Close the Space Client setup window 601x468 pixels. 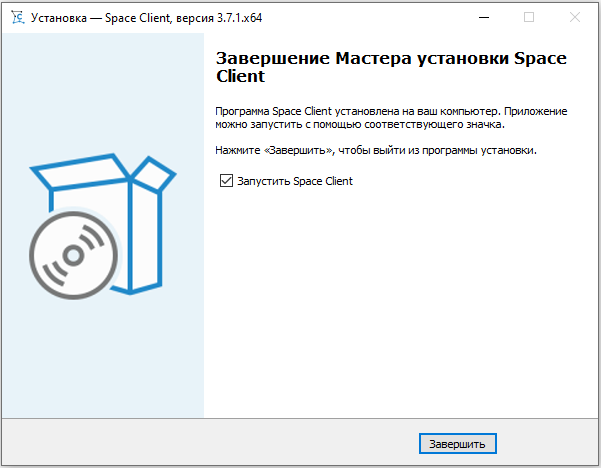click(575, 17)
